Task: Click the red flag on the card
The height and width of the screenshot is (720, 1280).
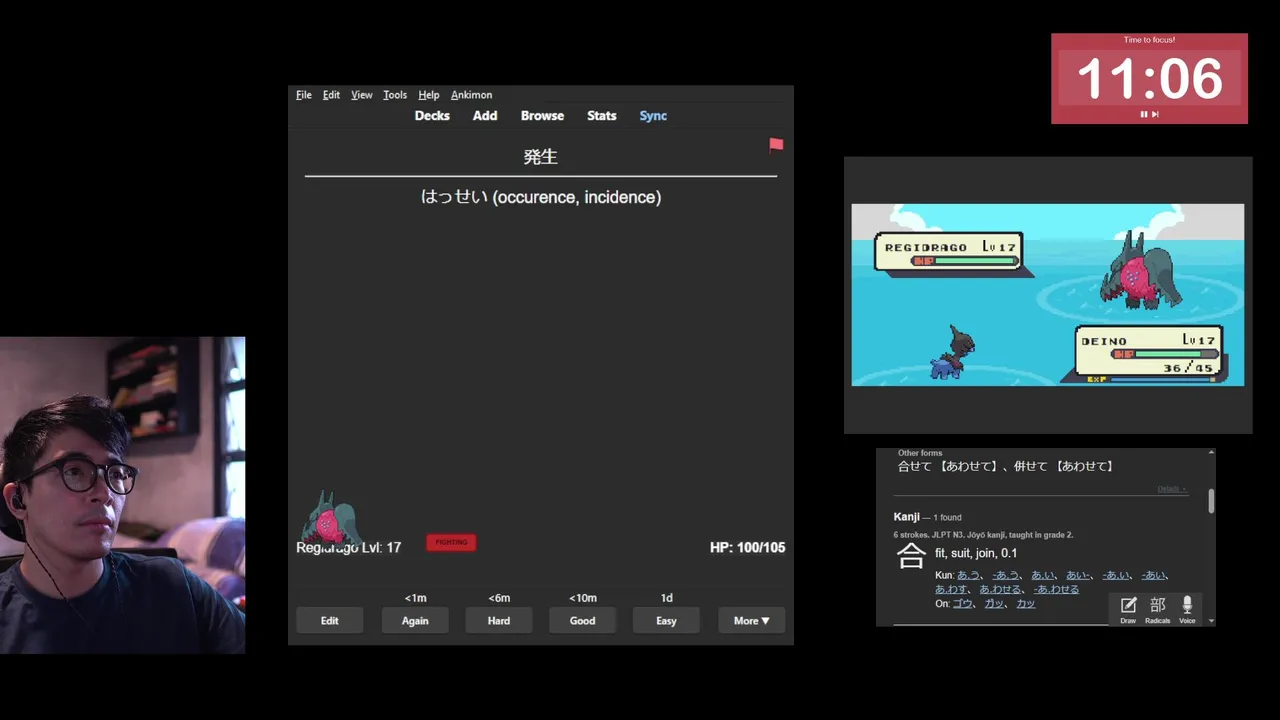Action: pyautogui.click(x=776, y=145)
